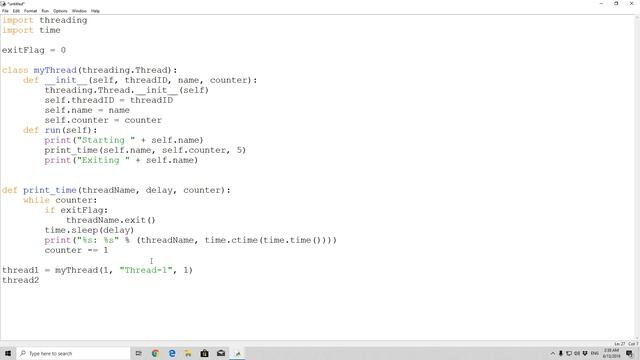Click 'import threading' on the first line

(x=44, y=20)
